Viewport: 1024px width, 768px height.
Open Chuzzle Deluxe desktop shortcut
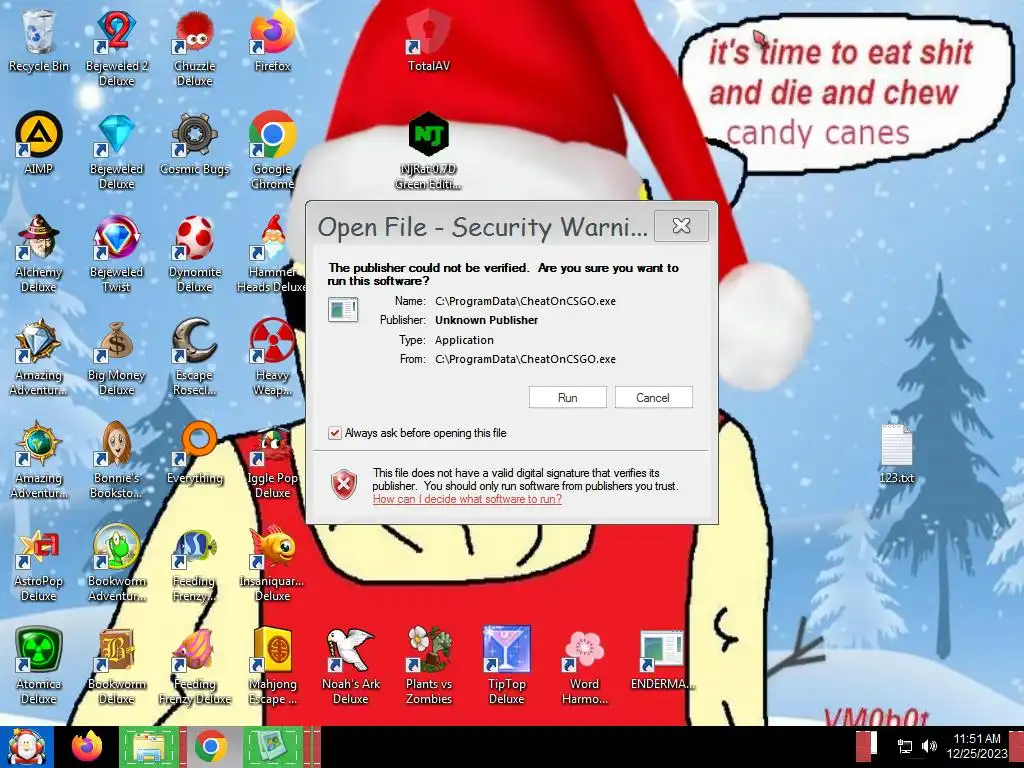(x=195, y=47)
